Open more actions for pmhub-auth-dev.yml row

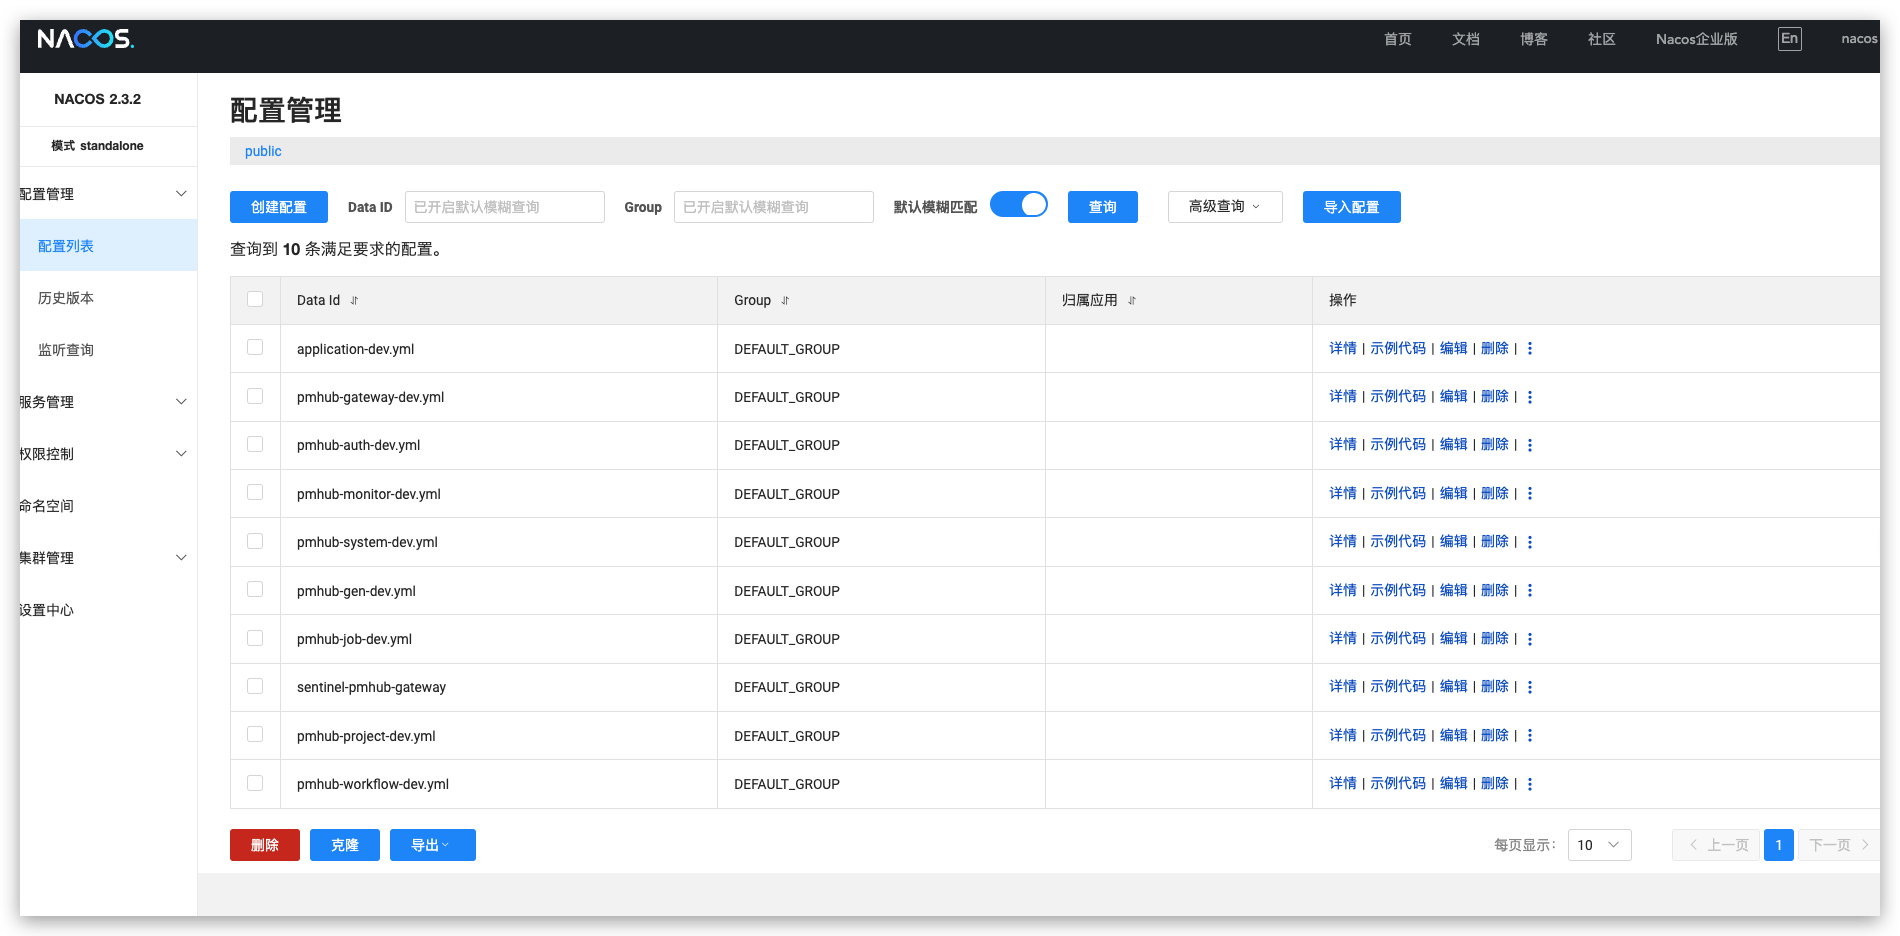coord(1530,446)
